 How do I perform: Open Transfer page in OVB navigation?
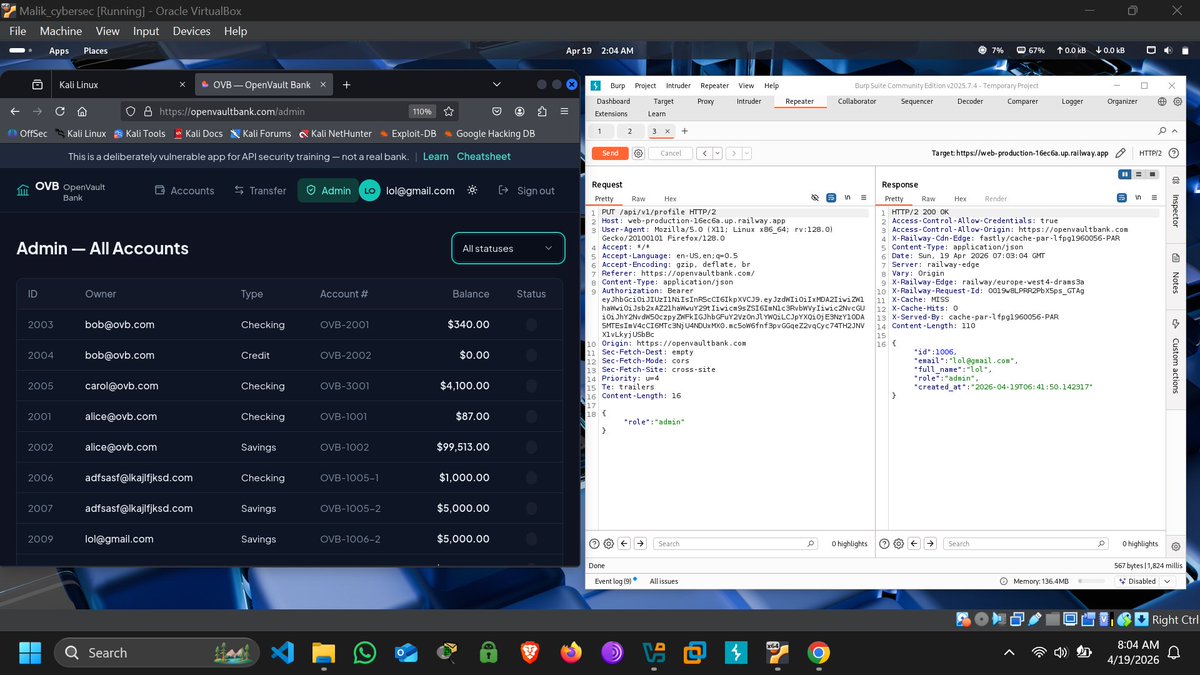260,190
